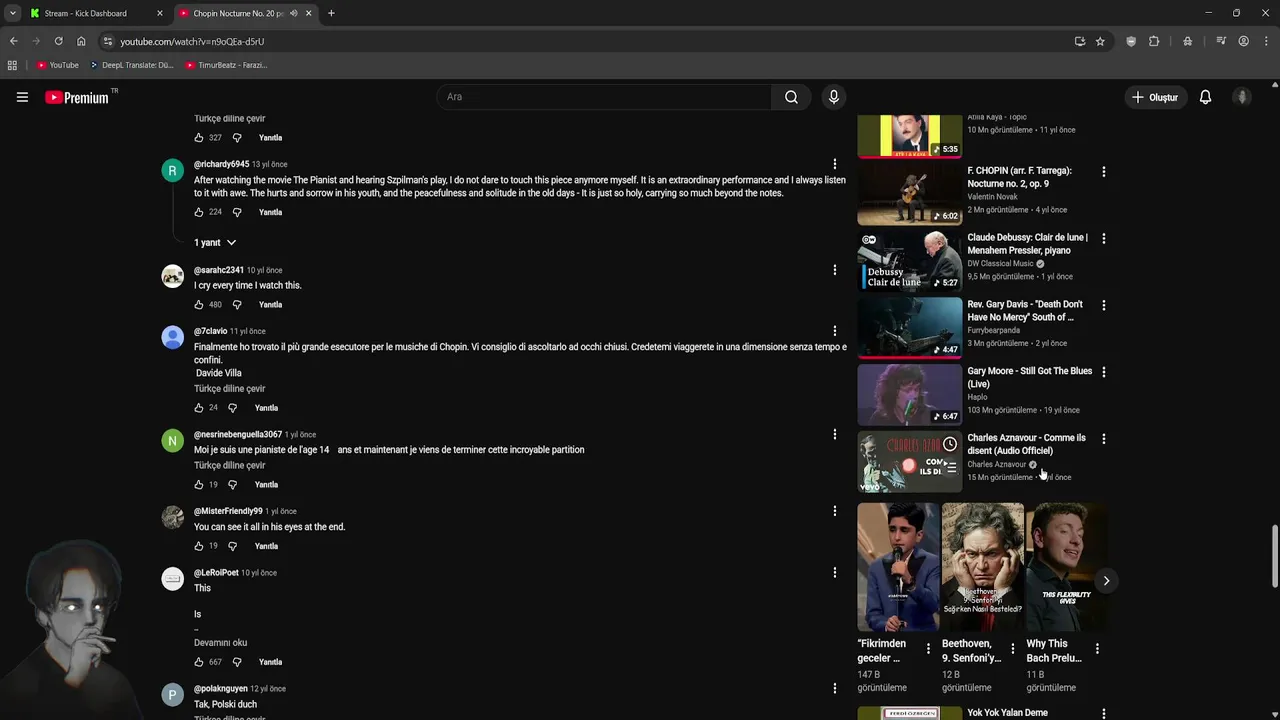Open options for Chopin Tarrega Nocturne video

[1103, 172]
